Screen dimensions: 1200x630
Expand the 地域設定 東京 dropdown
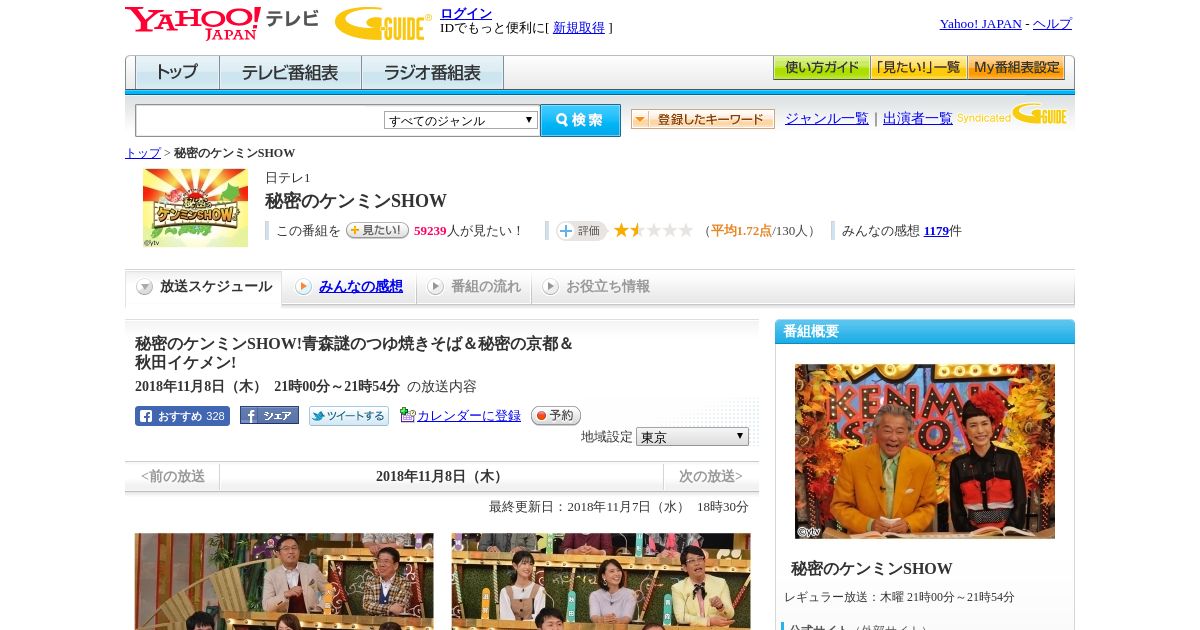coord(692,437)
